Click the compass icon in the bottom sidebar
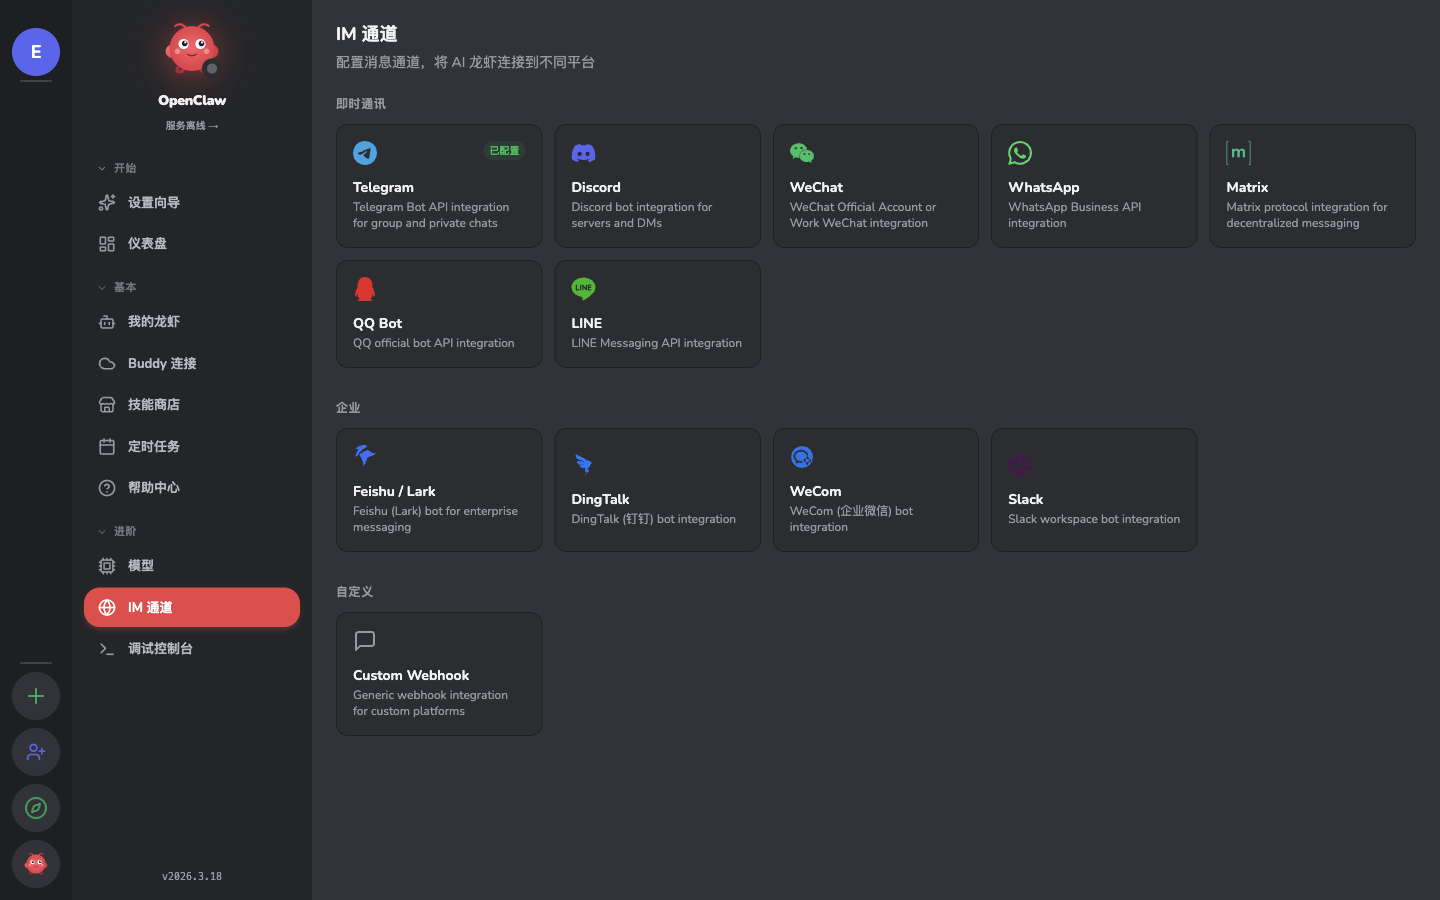Image resolution: width=1440 pixels, height=900 pixels. [35, 808]
